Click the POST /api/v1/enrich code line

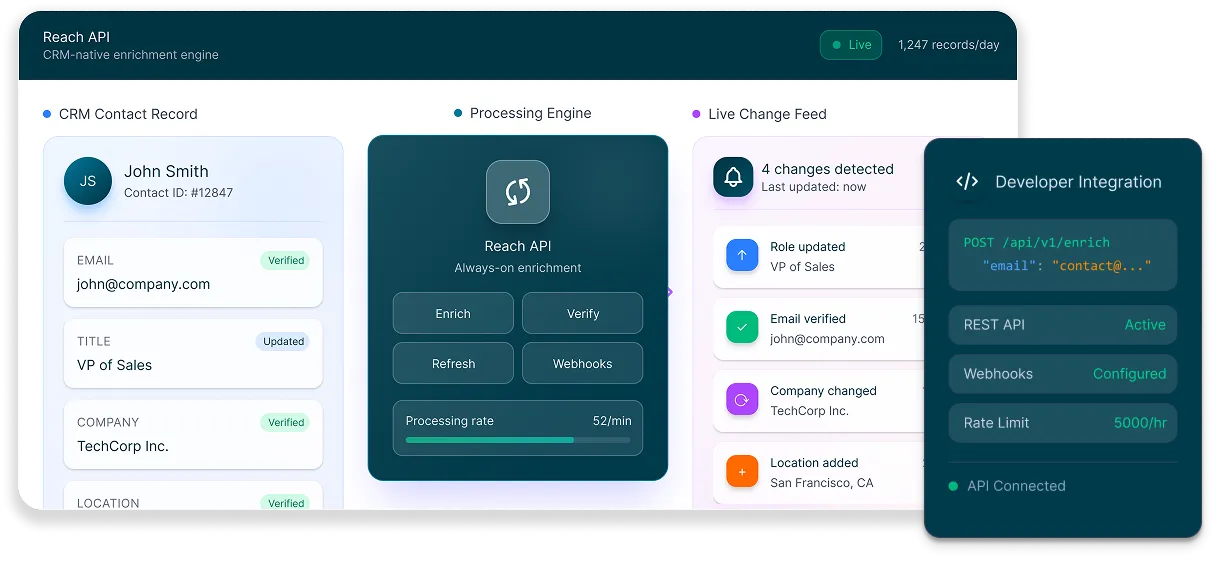click(1037, 242)
